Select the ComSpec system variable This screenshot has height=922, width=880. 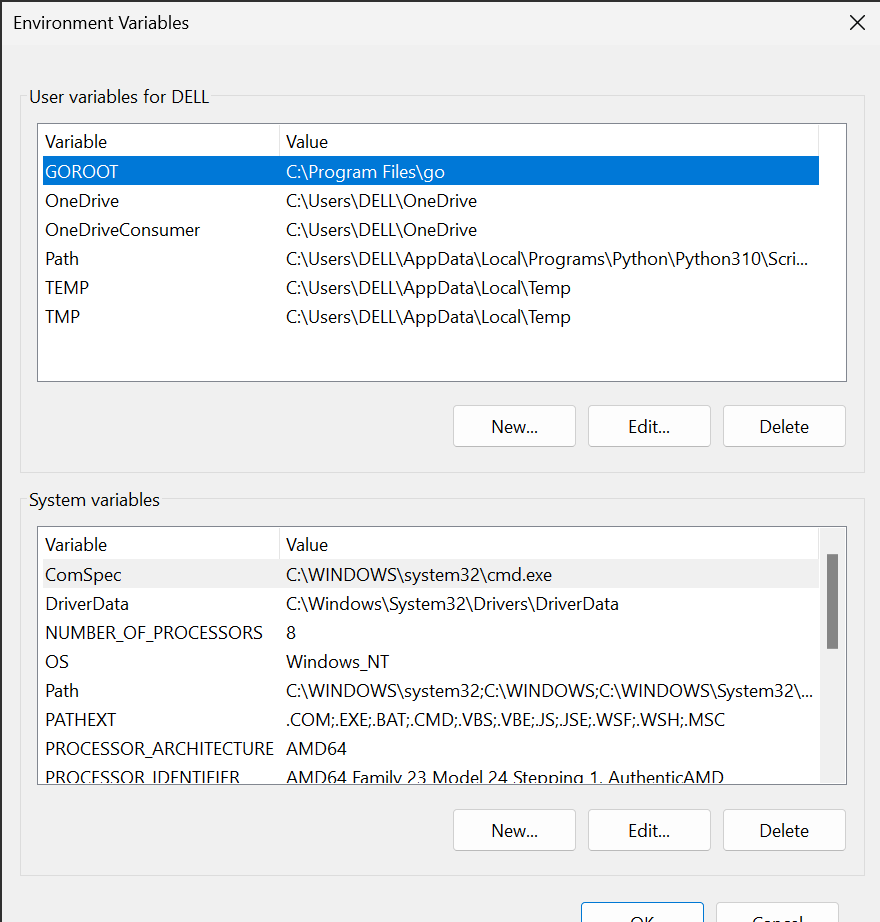click(x=431, y=574)
